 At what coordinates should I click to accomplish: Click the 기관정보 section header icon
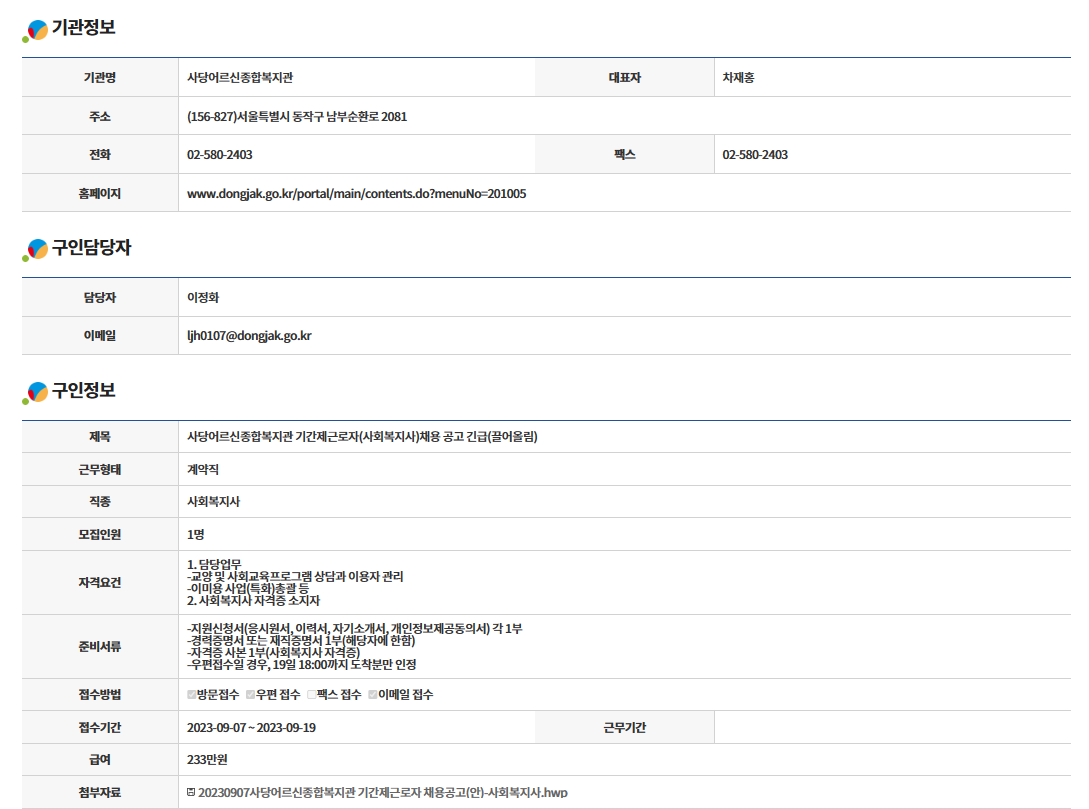point(36,31)
